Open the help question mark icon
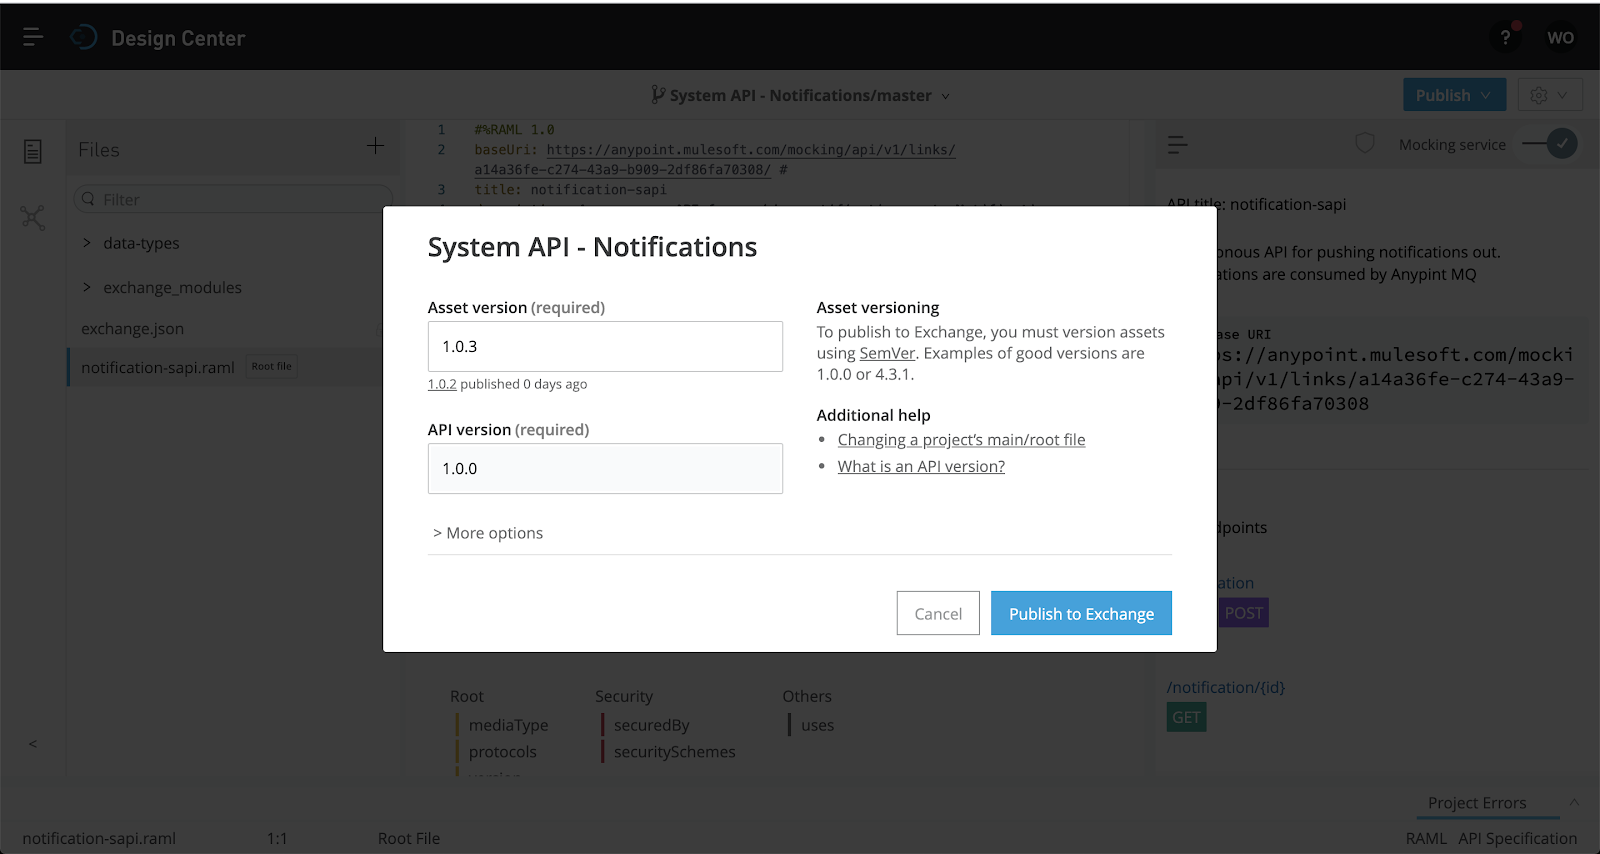 tap(1505, 37)
